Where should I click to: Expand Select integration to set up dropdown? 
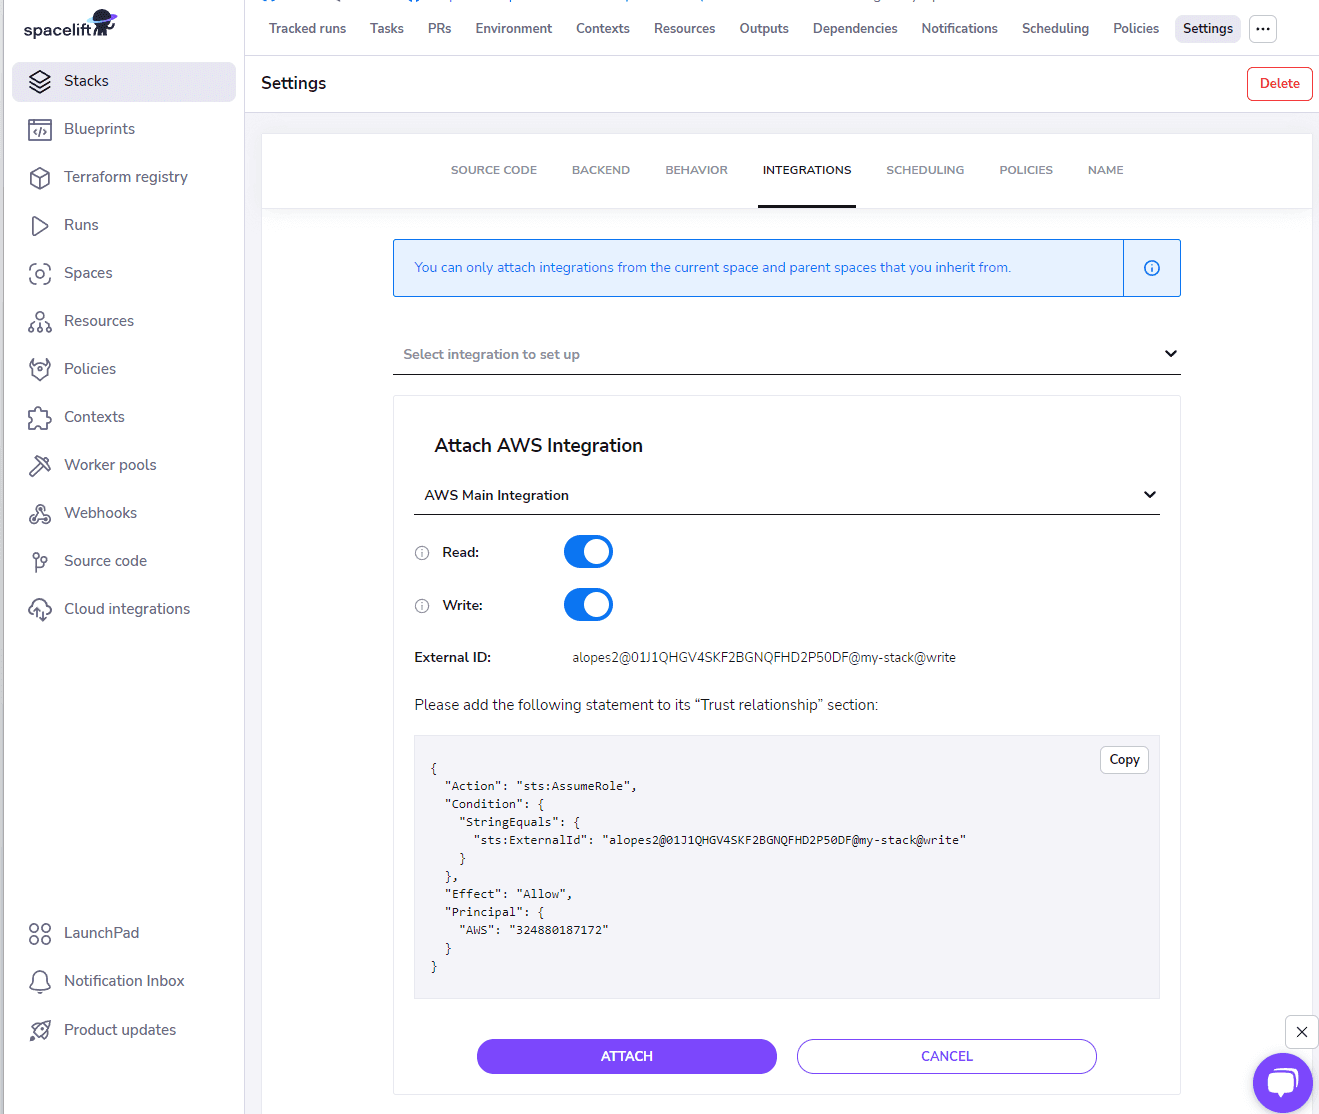click(x=787, y=354)
